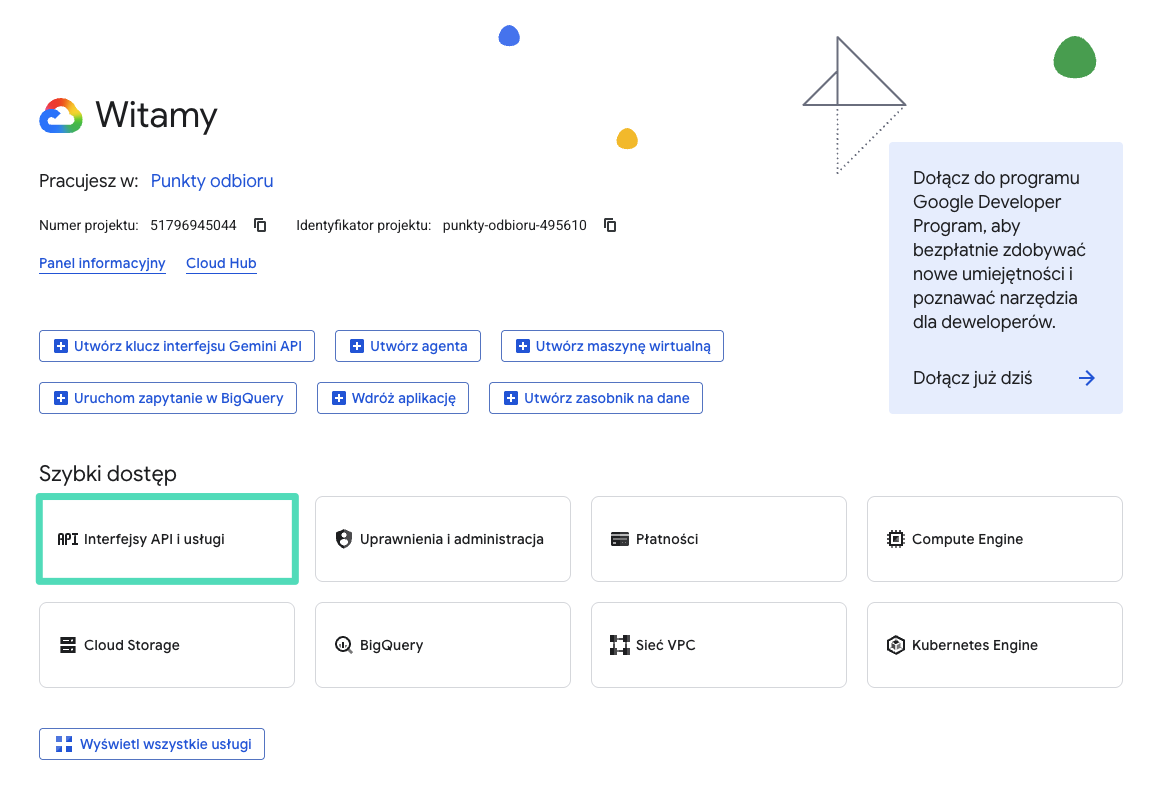The height and width of the screenshot is (798, 1159).
Task: Click the credit card icon in Płatności
Action: (619, 539)
